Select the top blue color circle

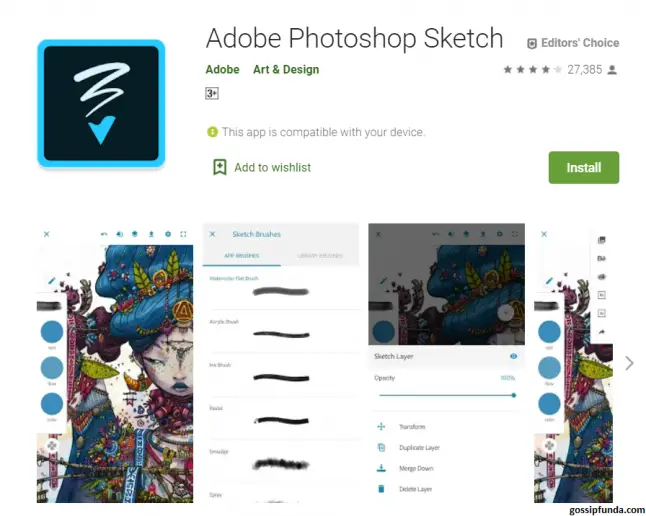pyautogui.click(x=52, y=332)
